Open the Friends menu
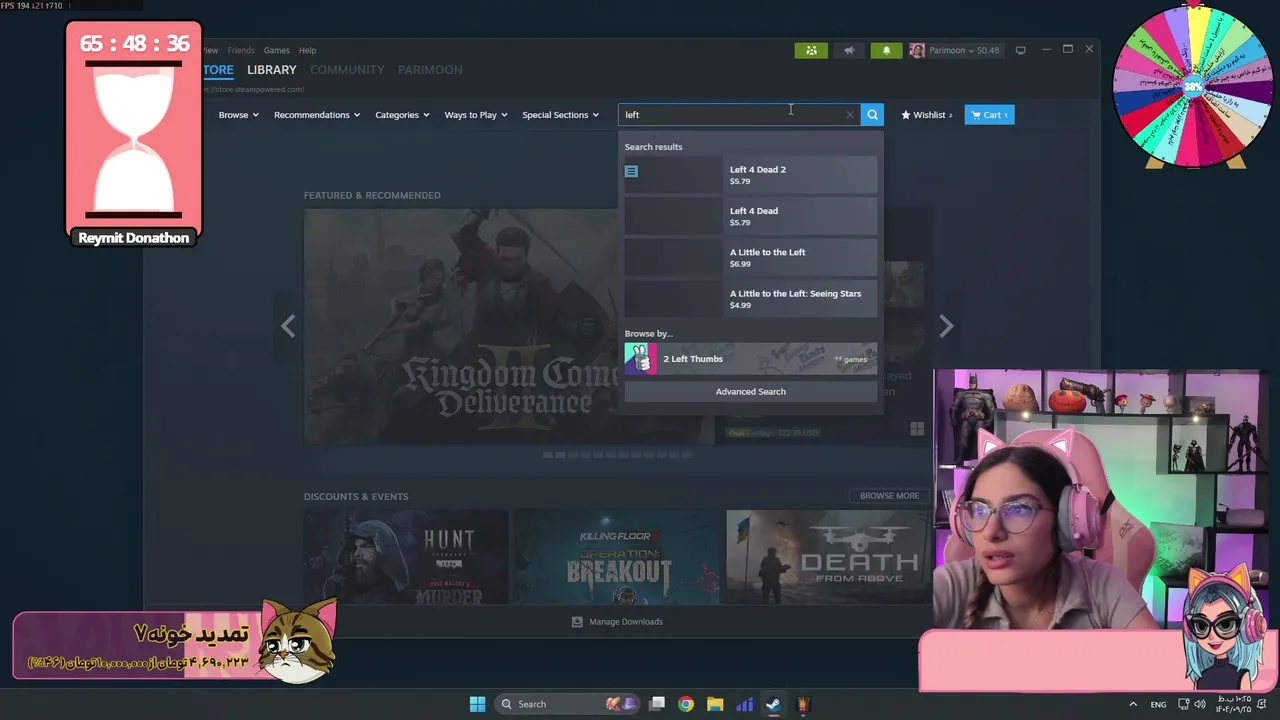 click(x=241, y=50)
